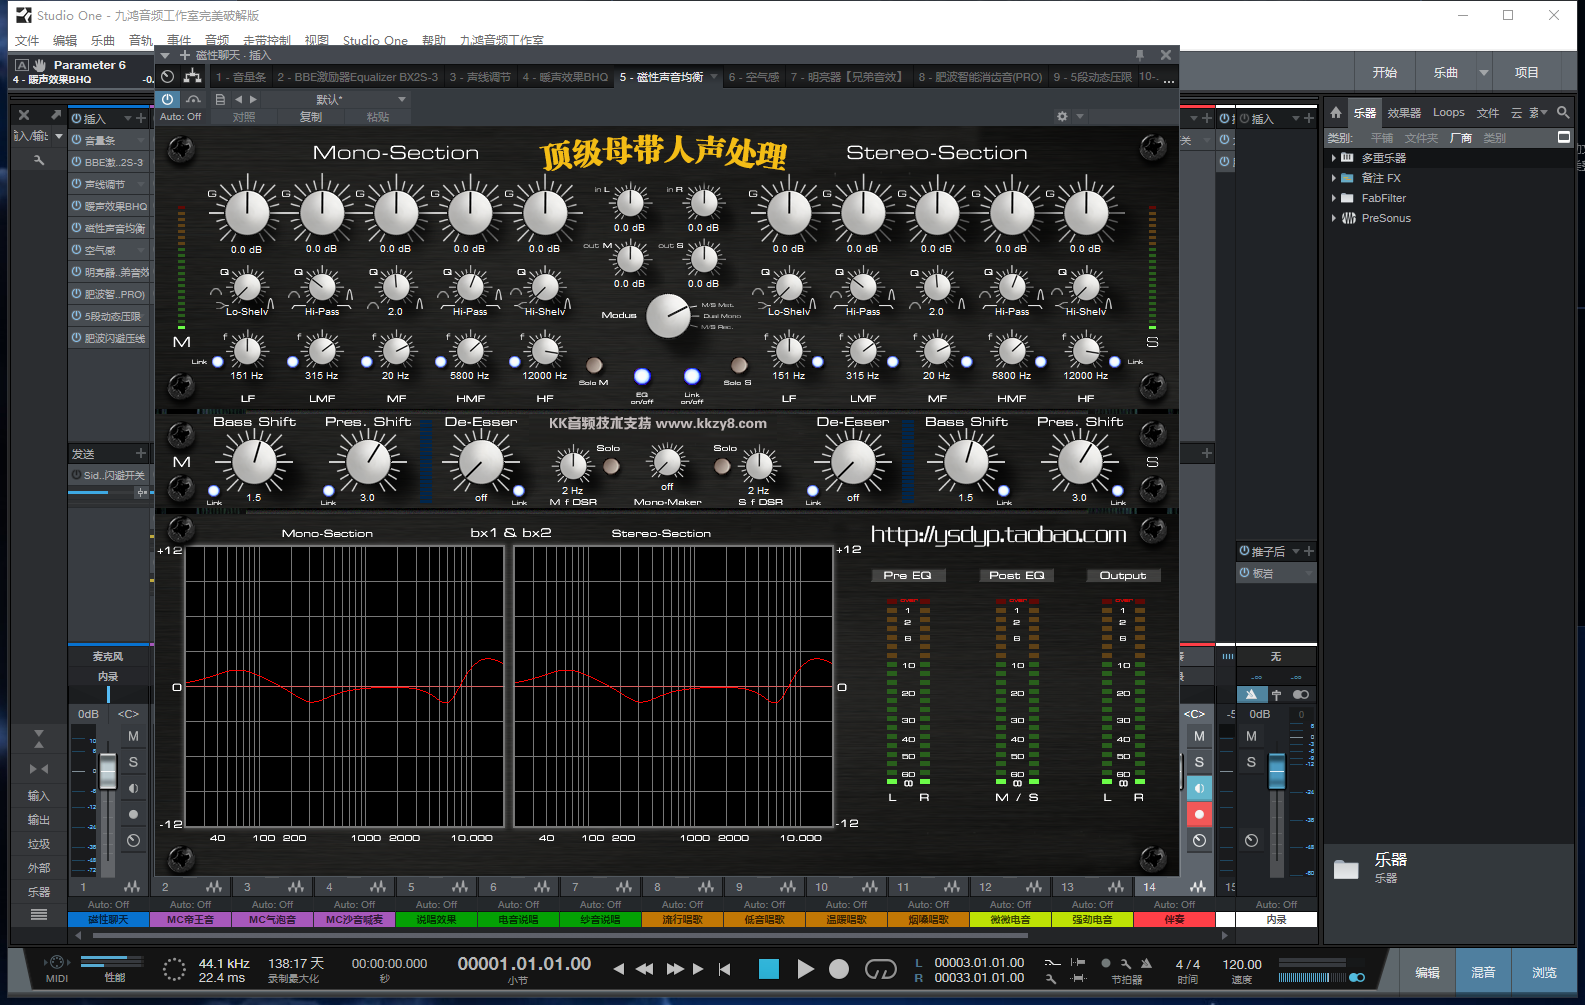The image size is (1585, 1005).
Task: Click the Parameter 6 hand icon
Action: point(39,65)
